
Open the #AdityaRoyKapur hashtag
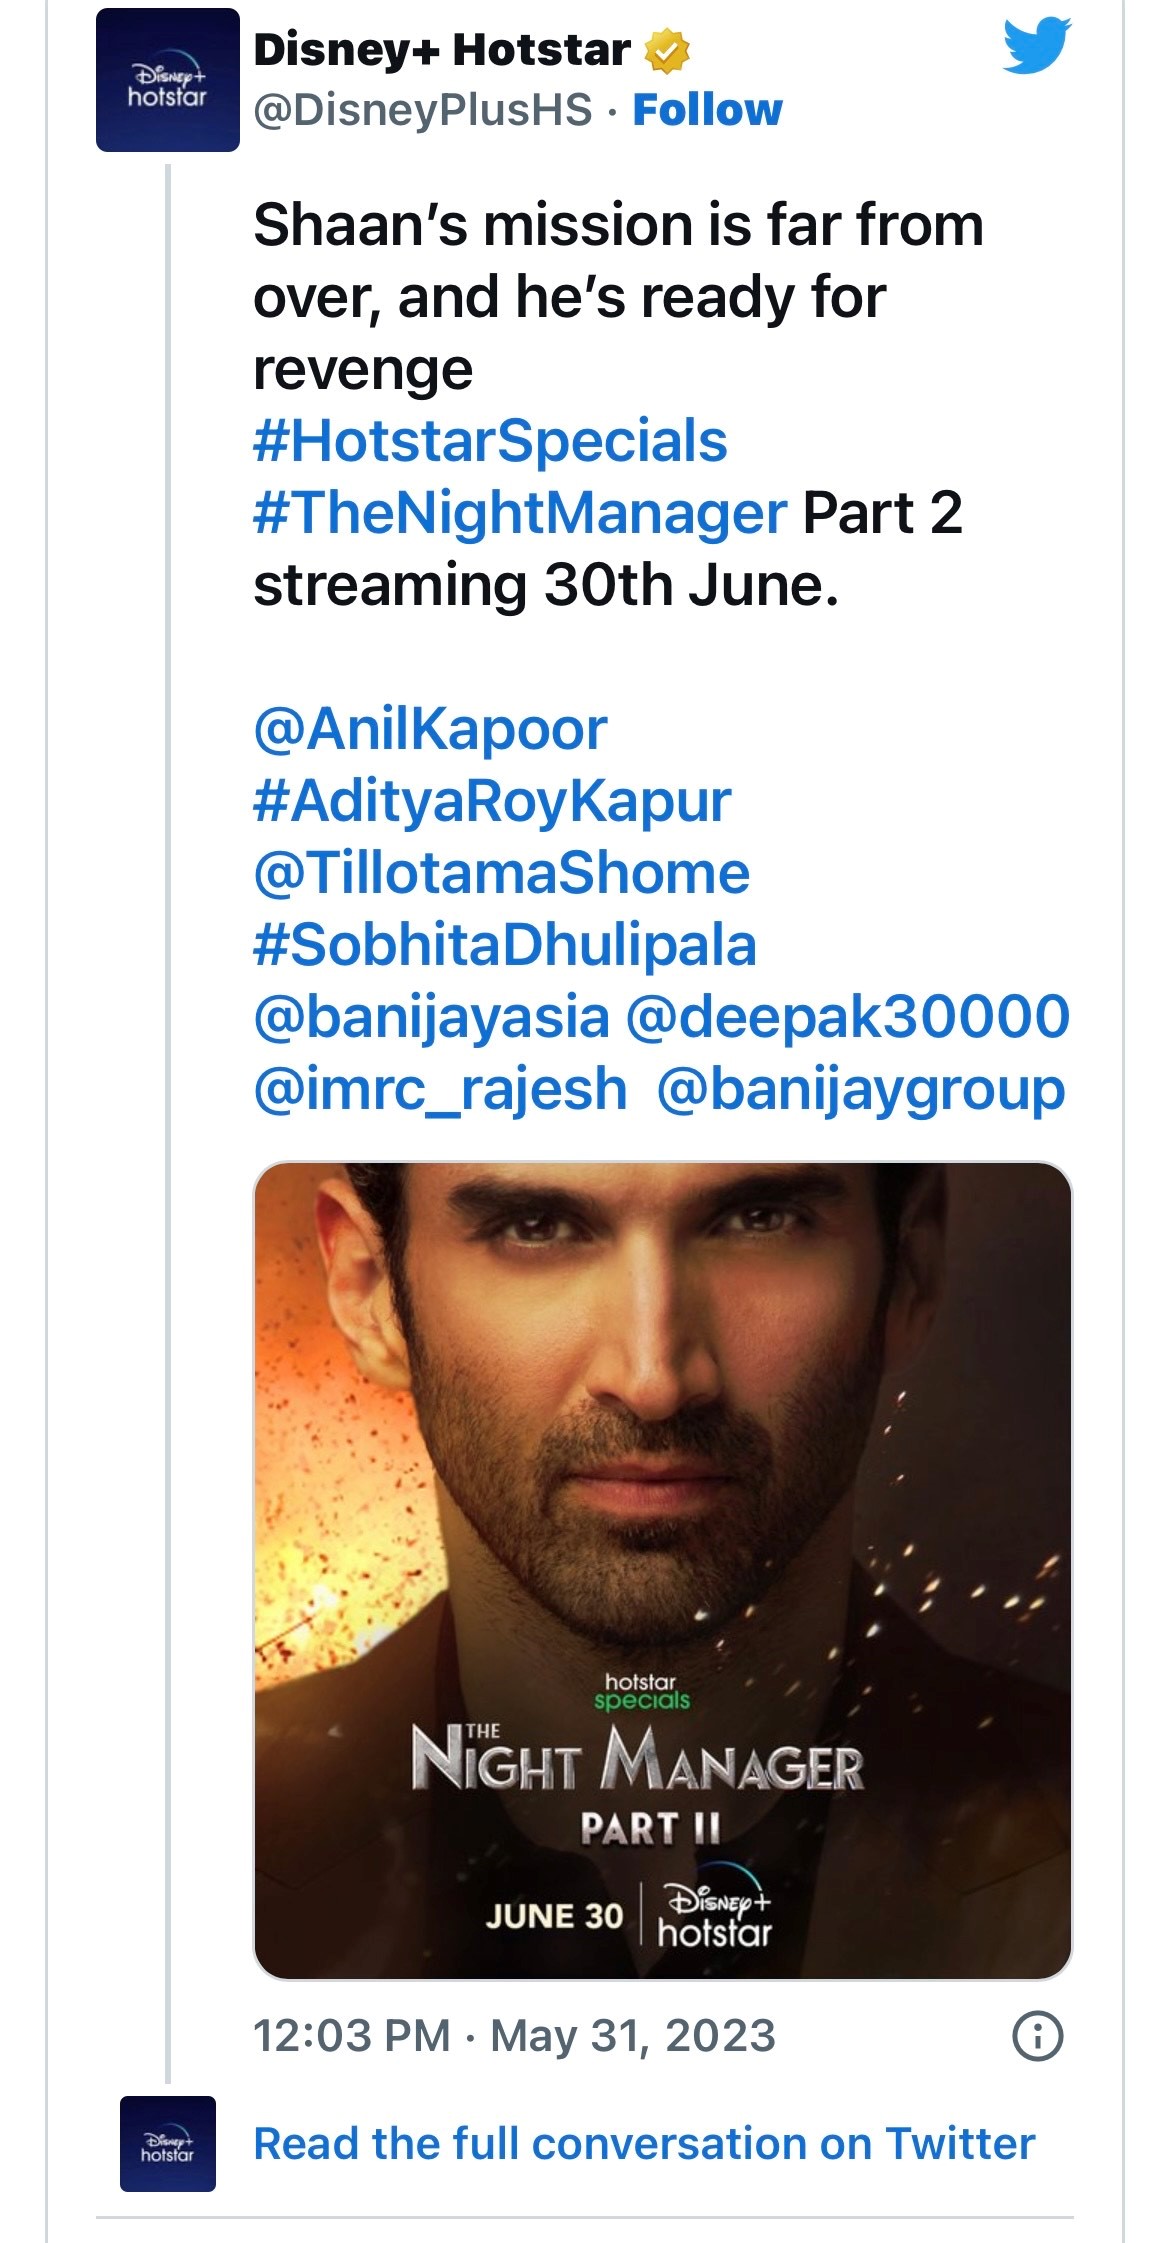coord(492,801)
